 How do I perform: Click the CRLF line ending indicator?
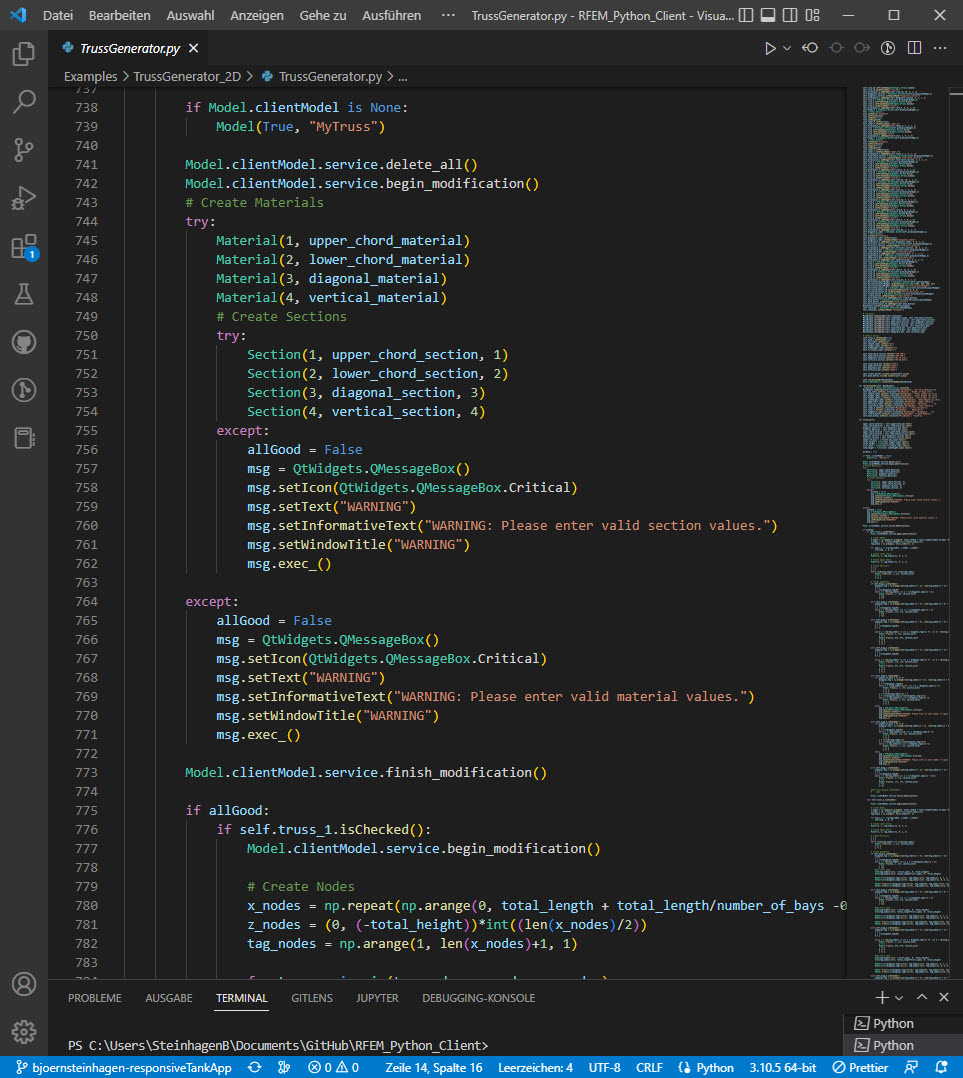[649, 1068]
